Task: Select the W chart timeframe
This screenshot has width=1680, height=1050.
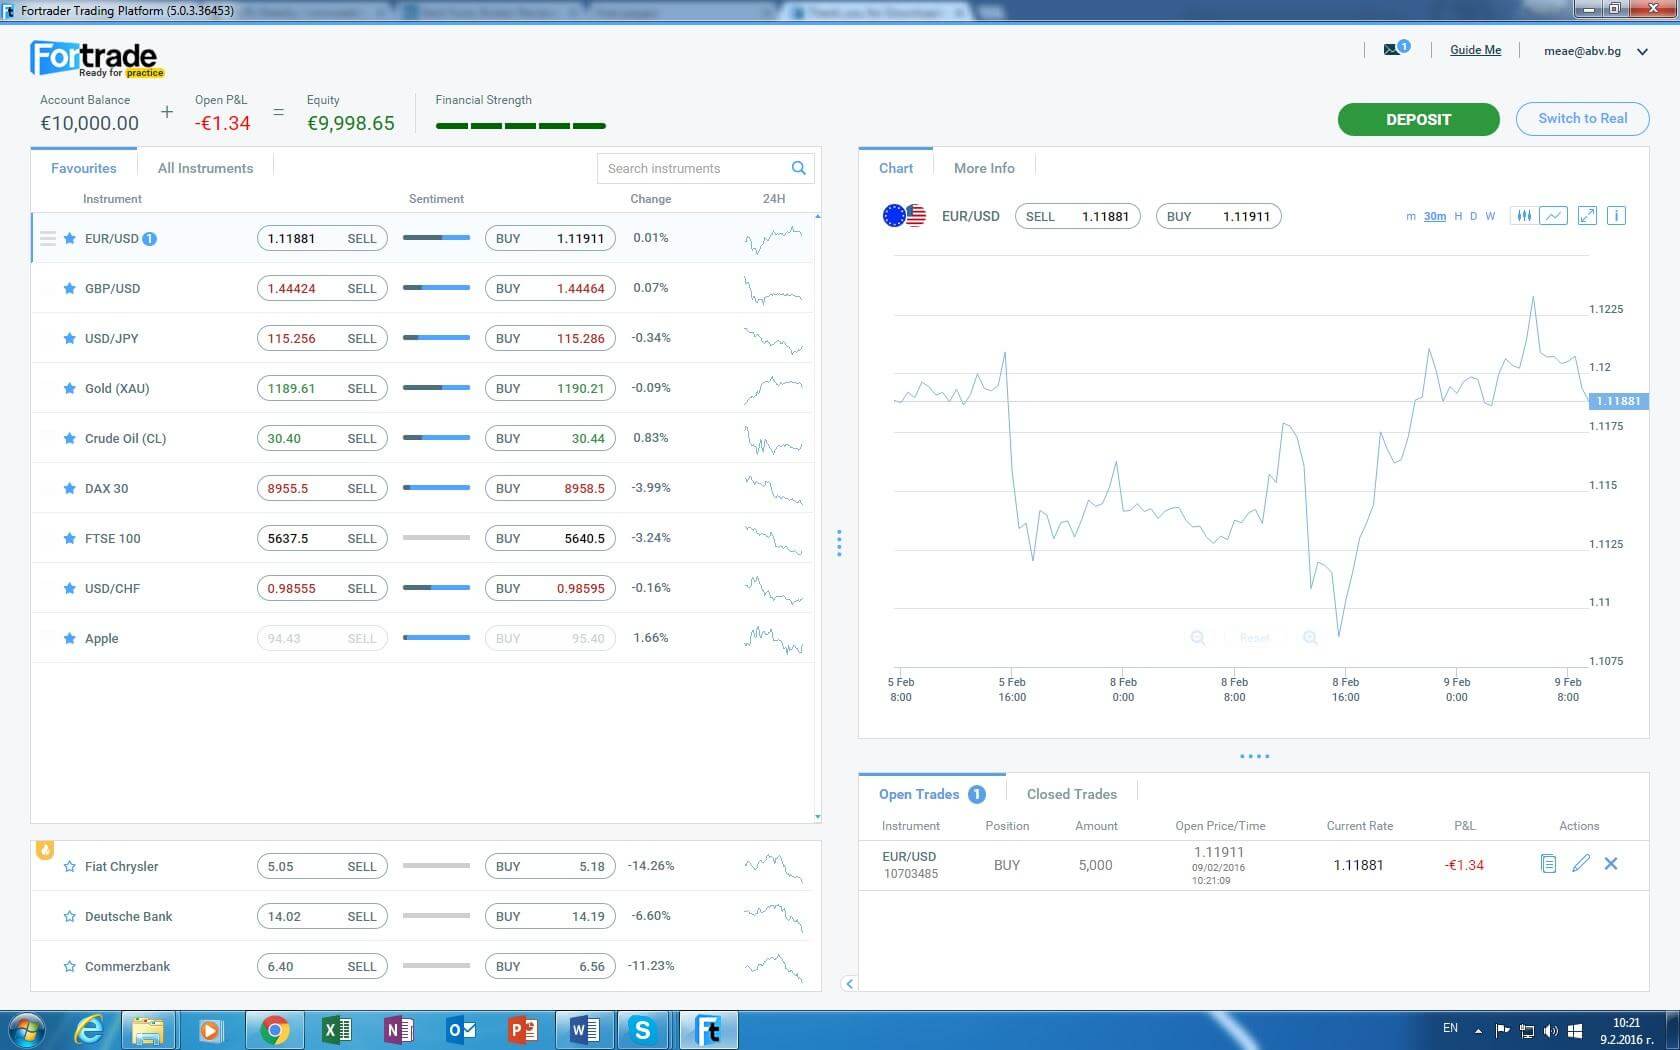Action: pyautogui.click(x=1490, y=216)
